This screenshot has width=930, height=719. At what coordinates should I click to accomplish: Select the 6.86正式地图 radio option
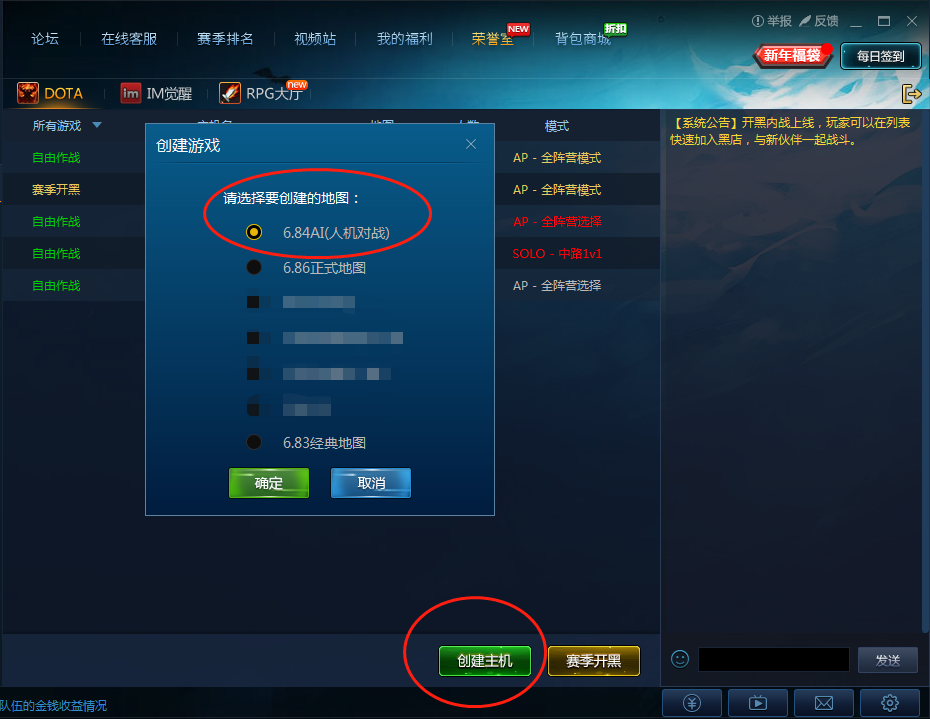pos(254,267)
